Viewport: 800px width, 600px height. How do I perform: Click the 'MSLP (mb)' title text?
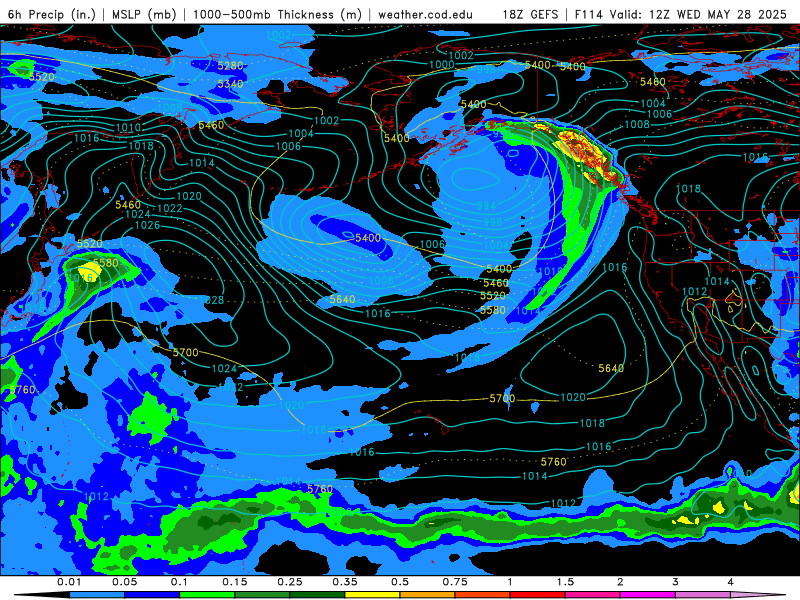point(144,14)
